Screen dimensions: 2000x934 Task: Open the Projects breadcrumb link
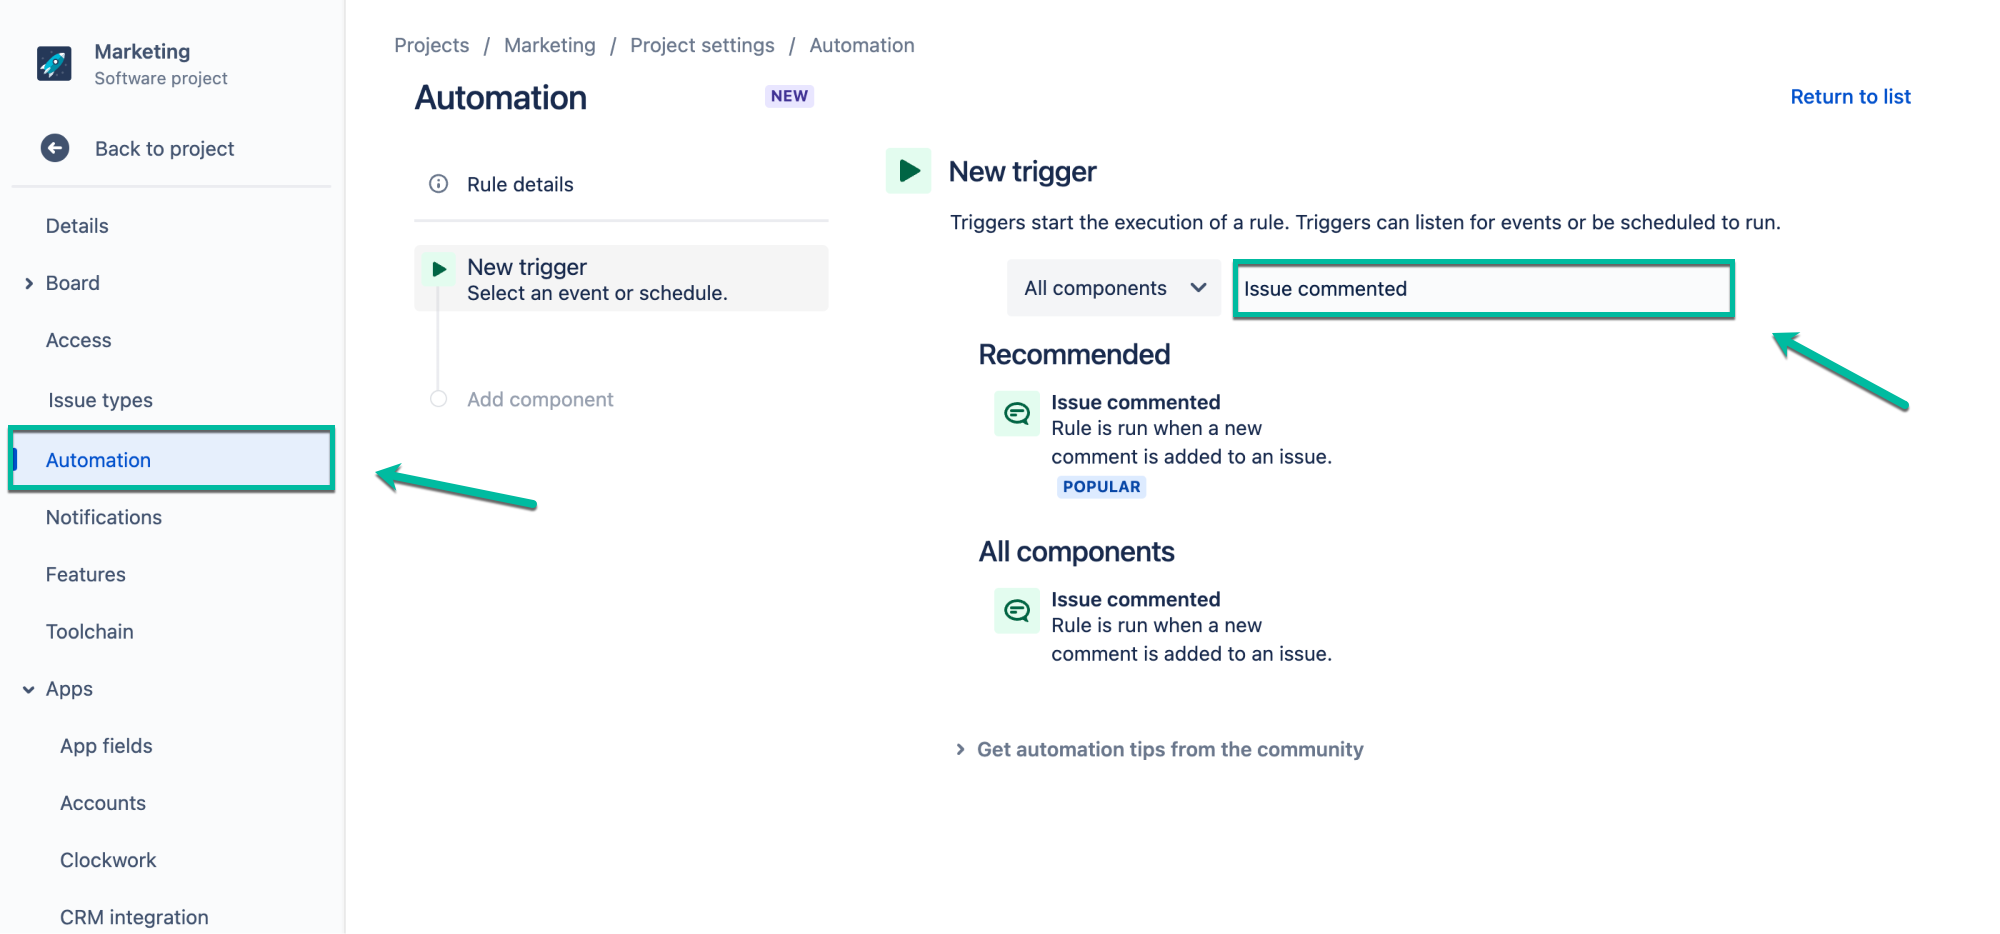[431, 45]
